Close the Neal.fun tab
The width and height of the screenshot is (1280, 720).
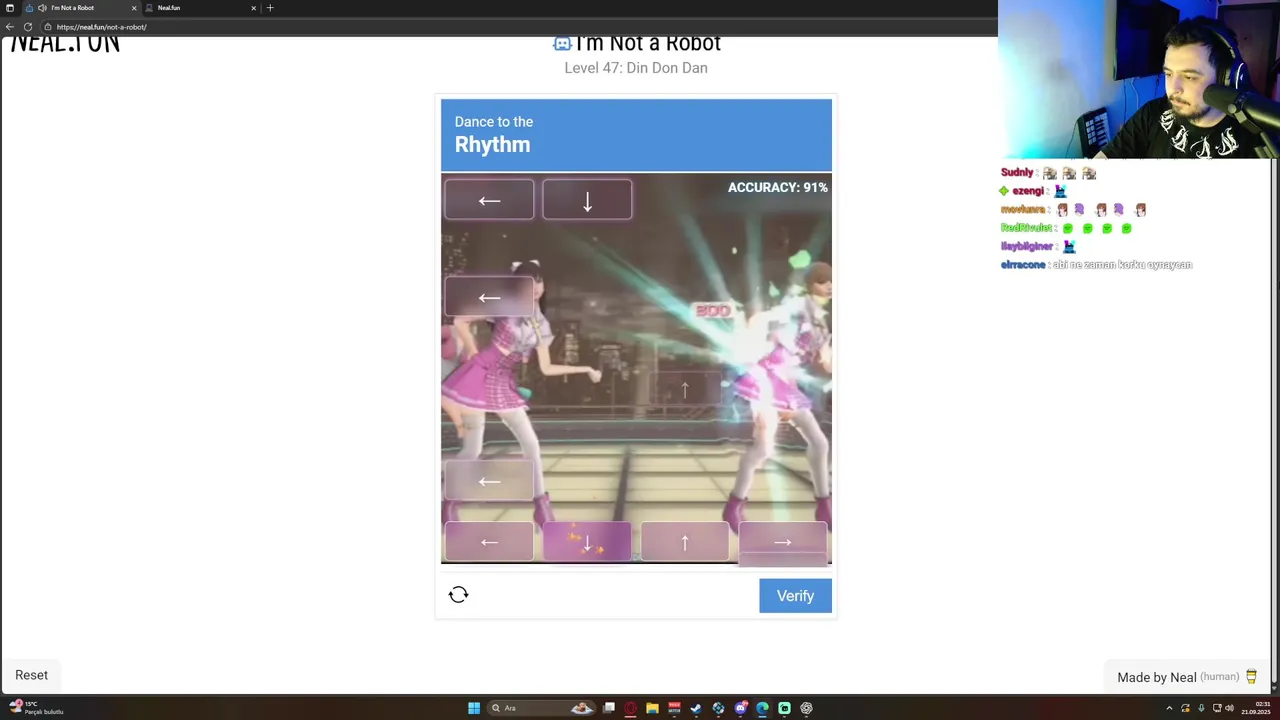(x=253, y=8)
